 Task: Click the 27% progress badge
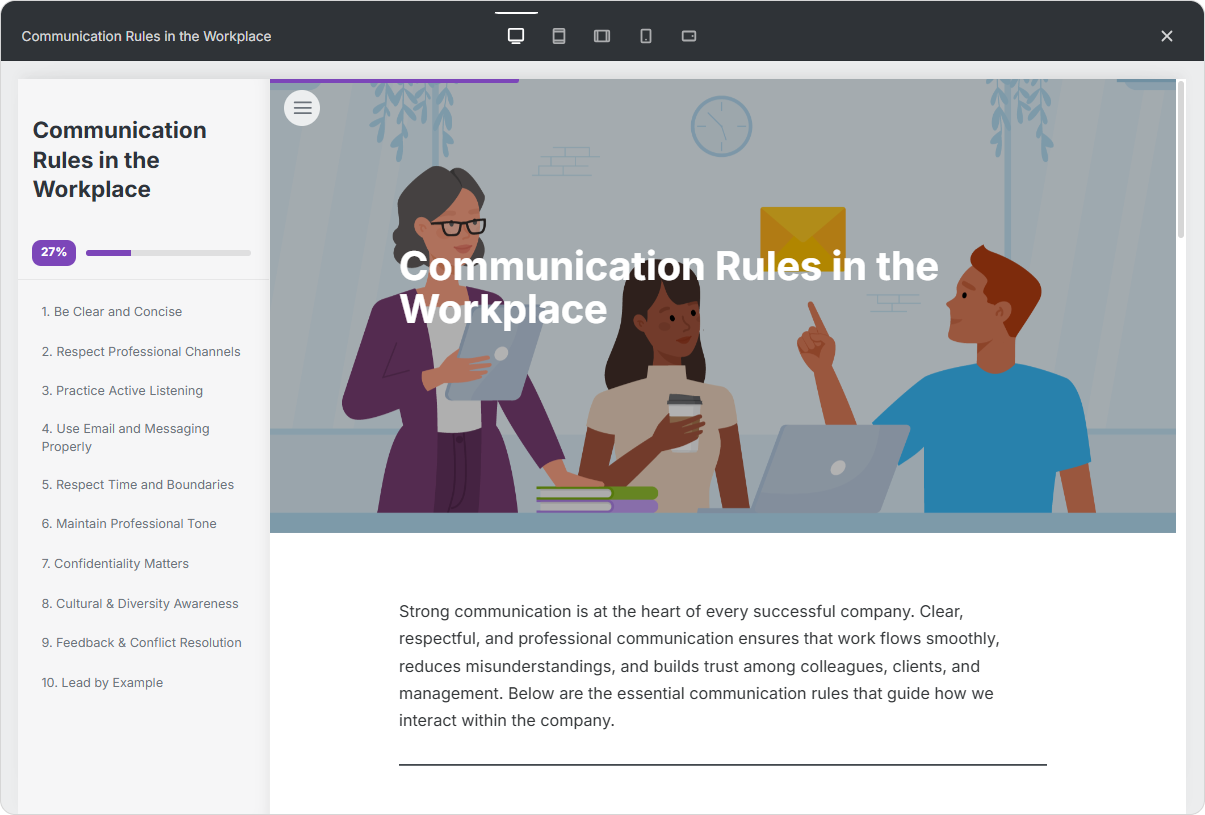(54, 253)
